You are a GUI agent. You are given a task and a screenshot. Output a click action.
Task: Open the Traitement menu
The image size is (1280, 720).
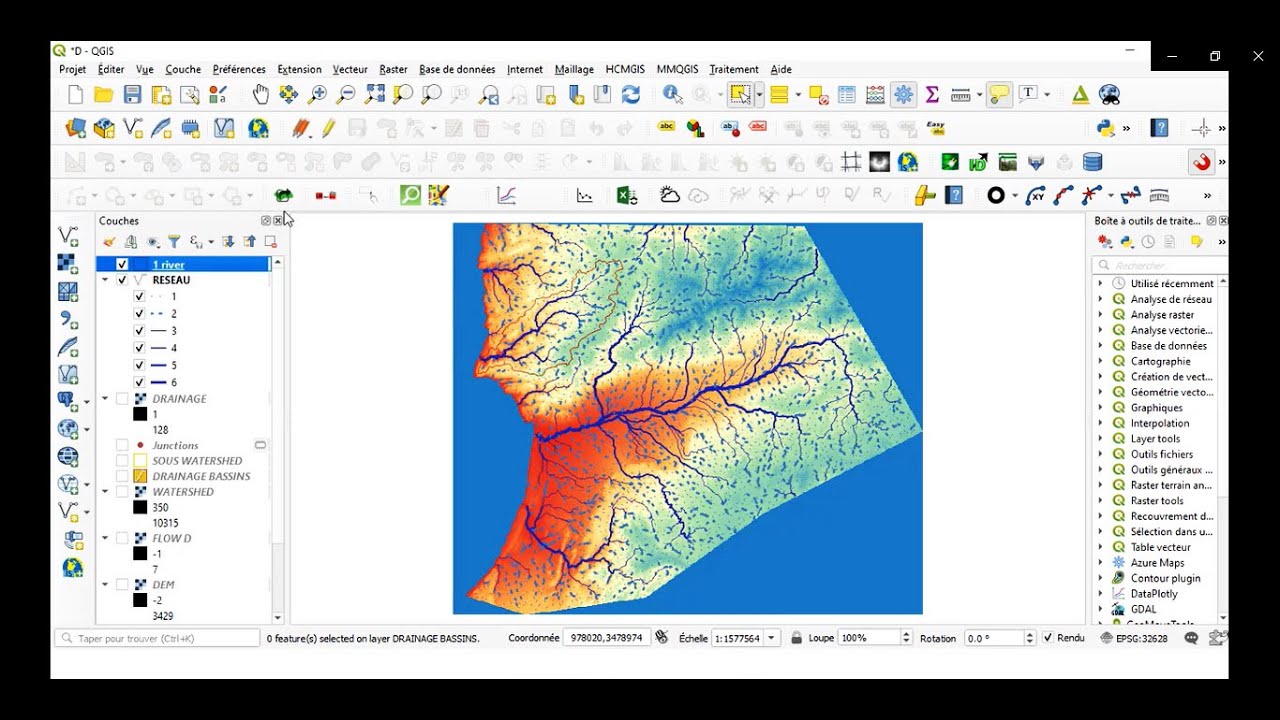click(734, 70)
